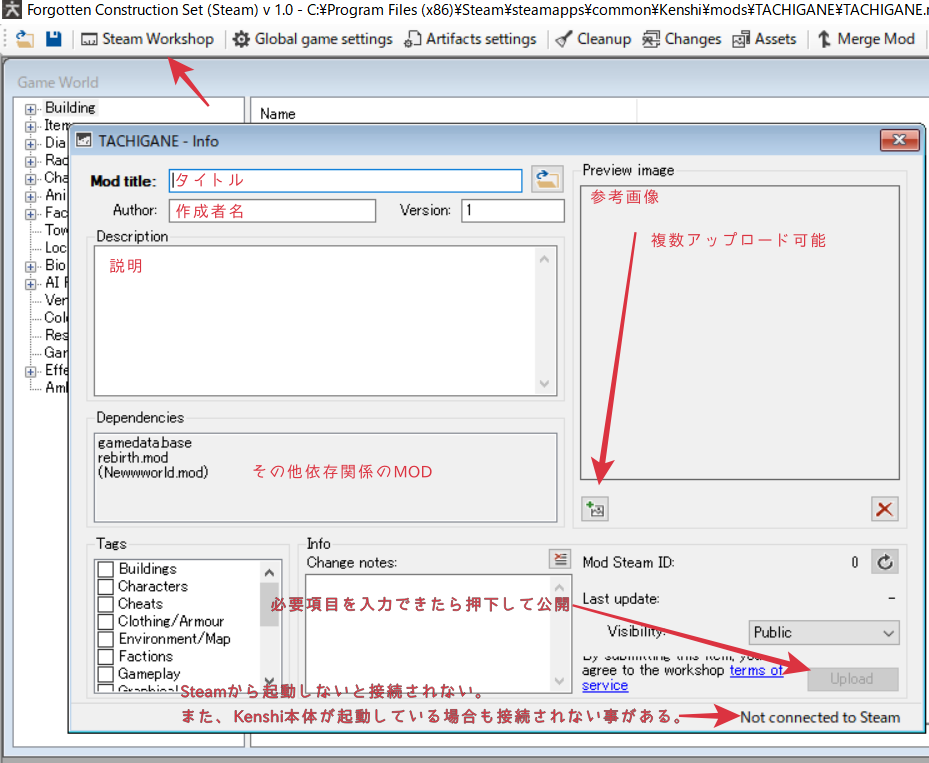Image resolution: width=929 pixels, height=763 pixels.
Task: Enable the Buildings tag checkbox
Action: (x=106, y=569)
